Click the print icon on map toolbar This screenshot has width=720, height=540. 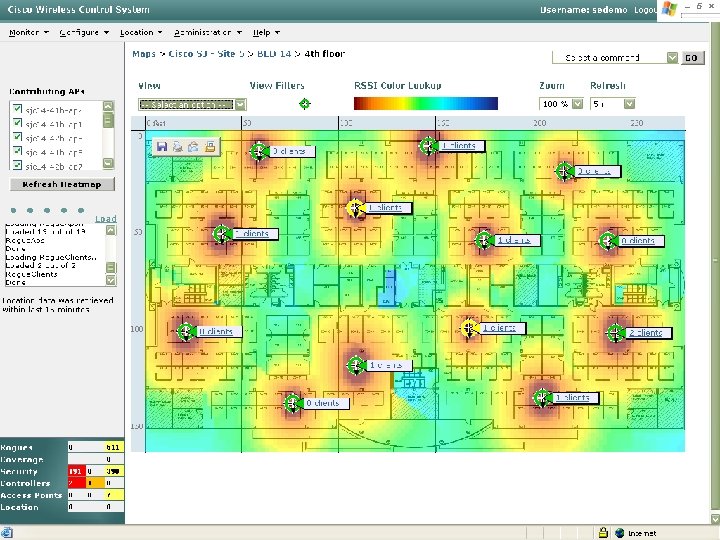tap(177, 147)
